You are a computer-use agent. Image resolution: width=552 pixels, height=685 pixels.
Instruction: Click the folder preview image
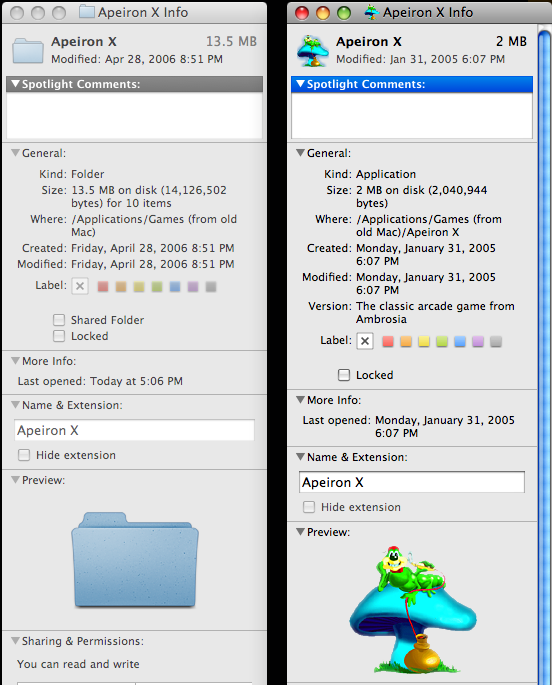135,560
